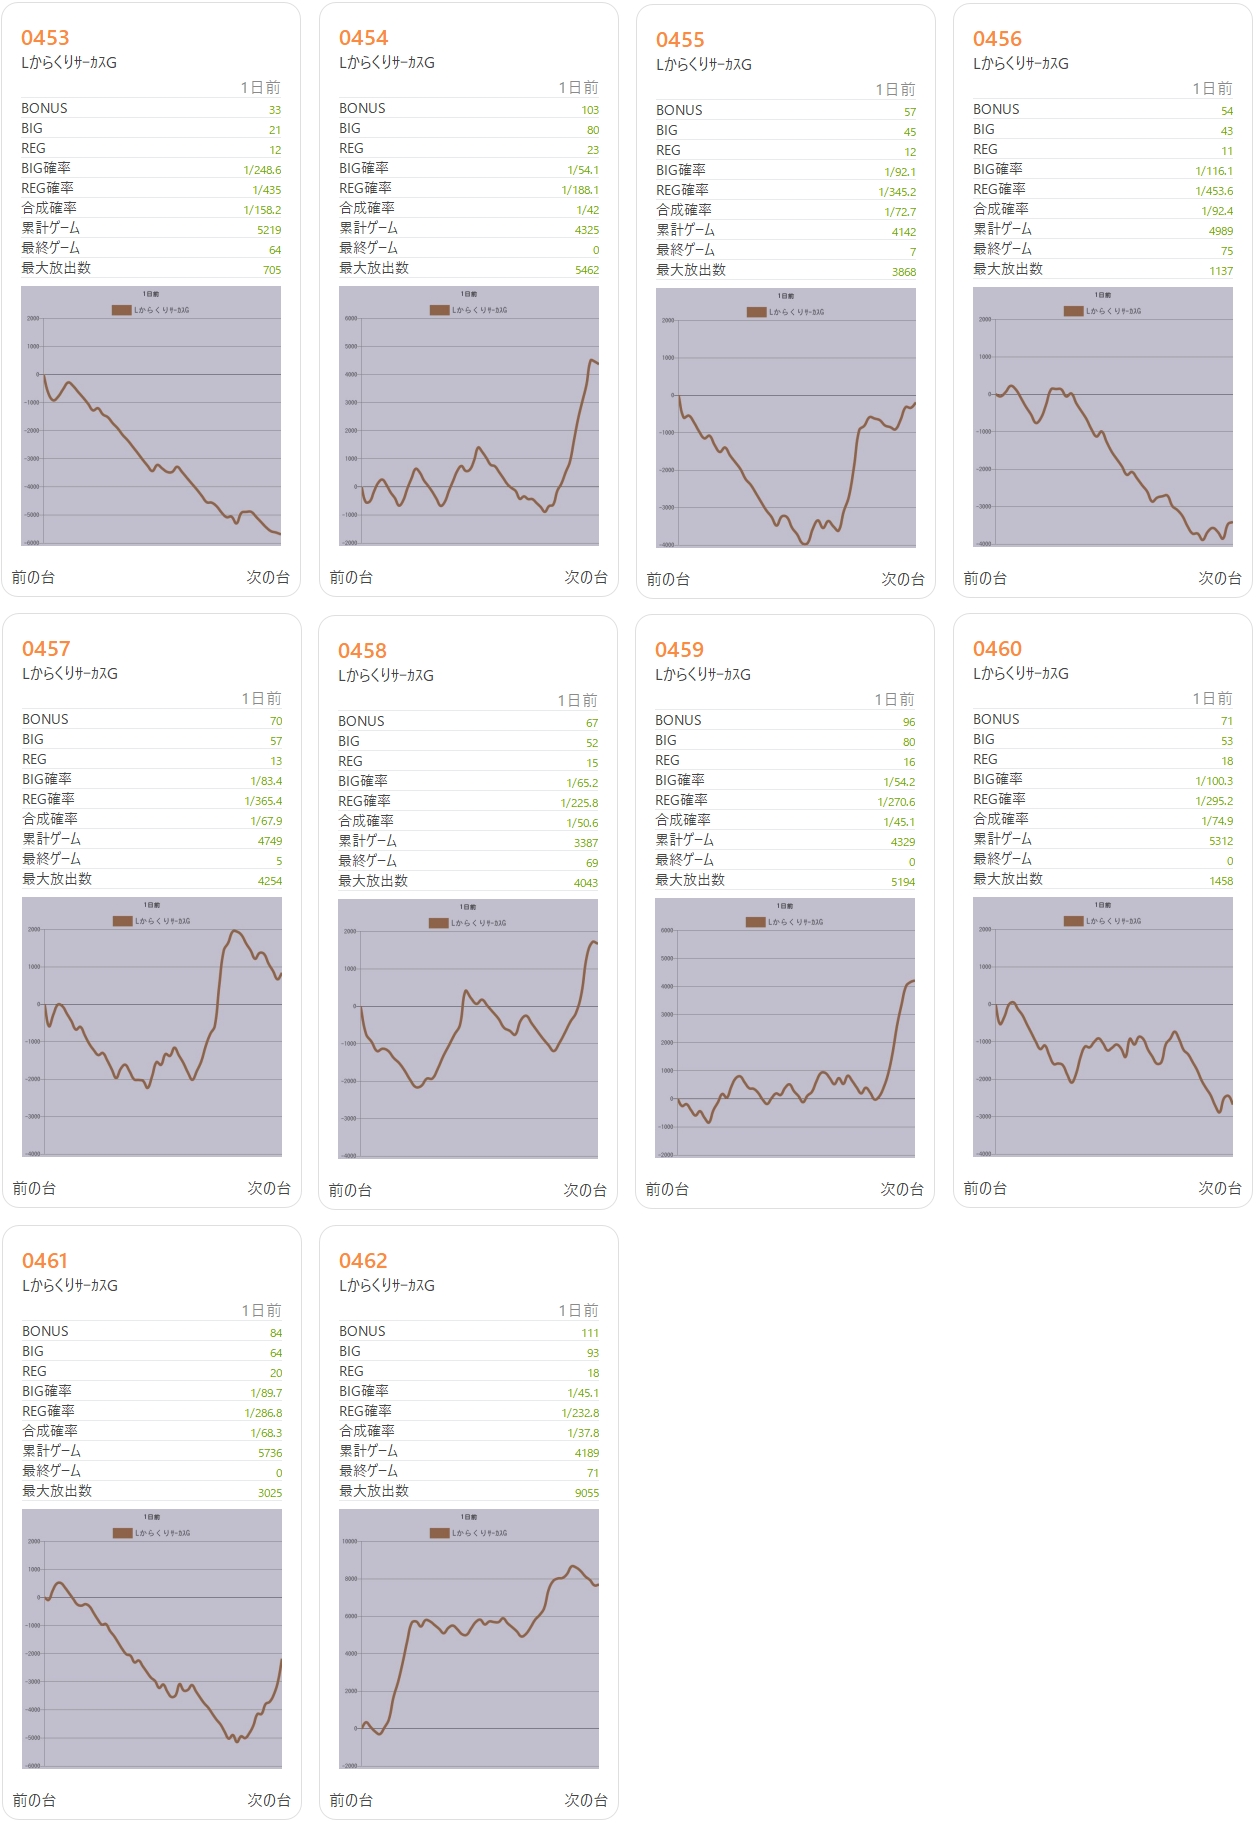Go to 前の台 from machine 0454
This screenshot has width=1258, height=1823.
pyautogui.click(x=351, y=577)
